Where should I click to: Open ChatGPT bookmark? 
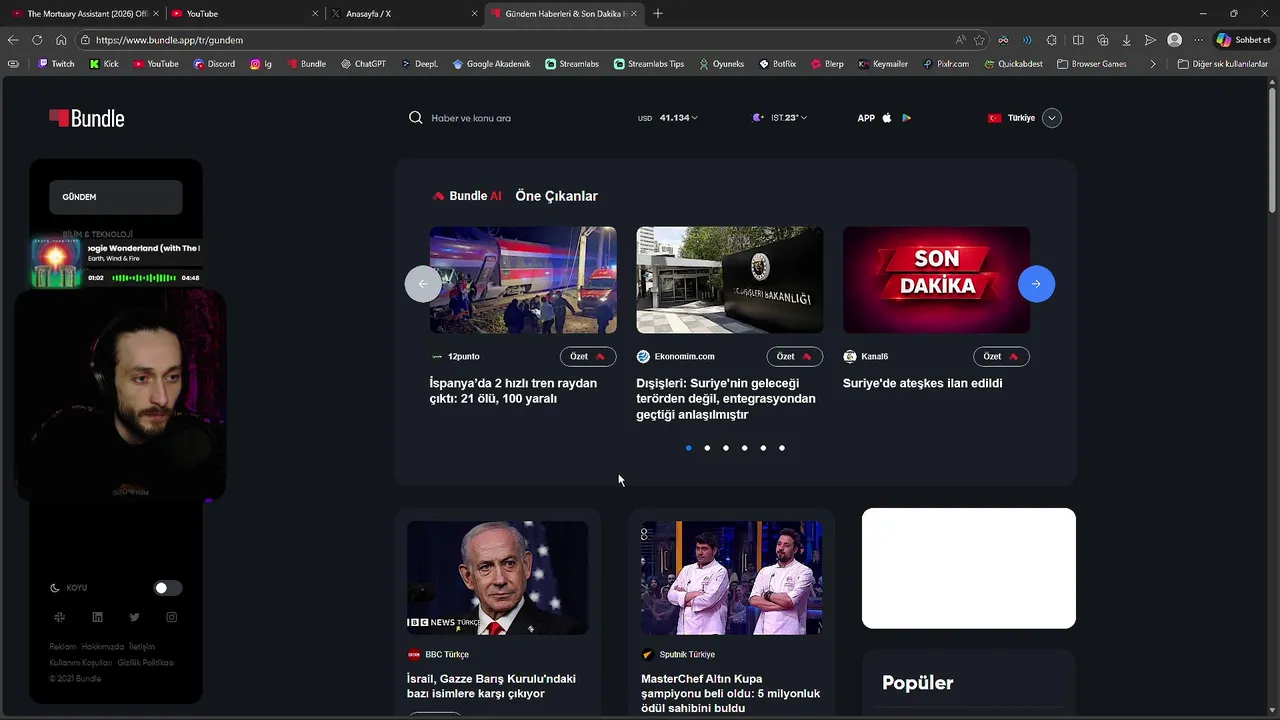[x=363, y=64]
